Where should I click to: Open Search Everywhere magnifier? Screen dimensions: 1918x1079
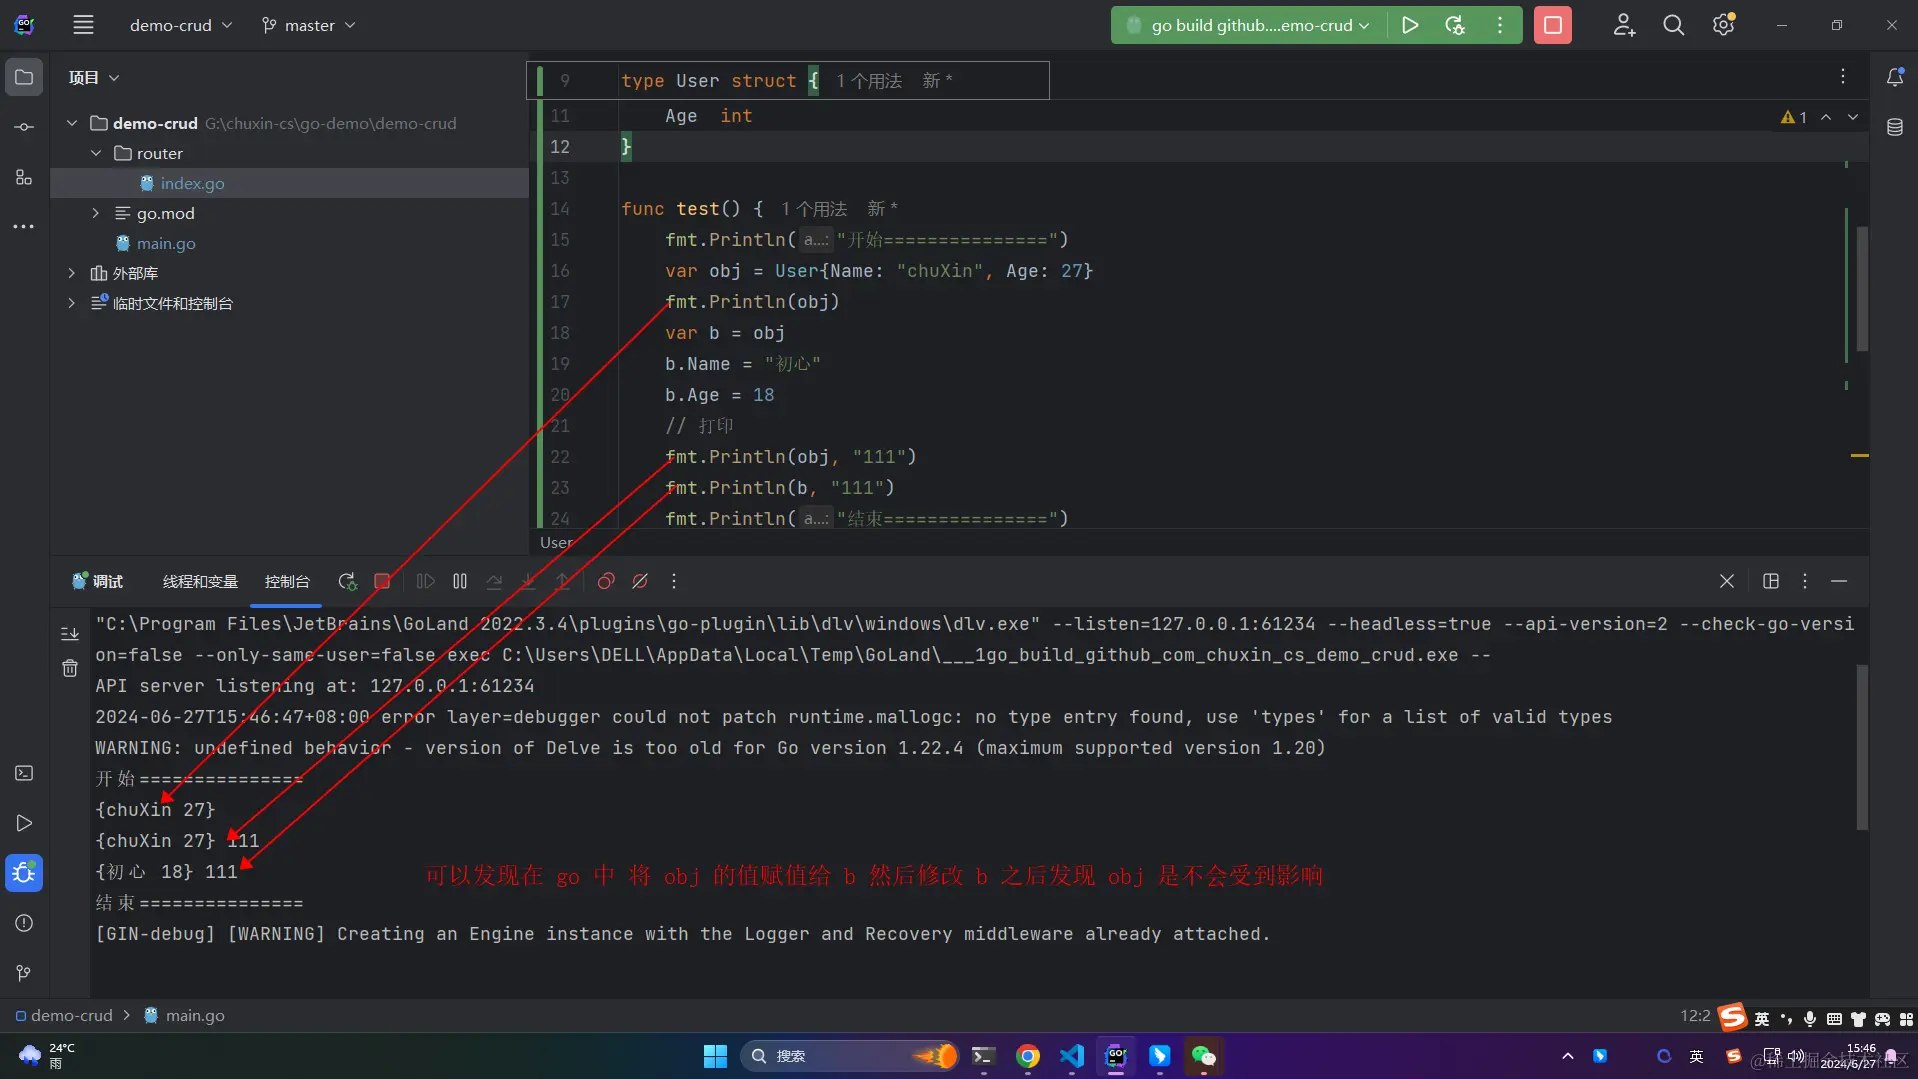click(x=1673, y=25)
